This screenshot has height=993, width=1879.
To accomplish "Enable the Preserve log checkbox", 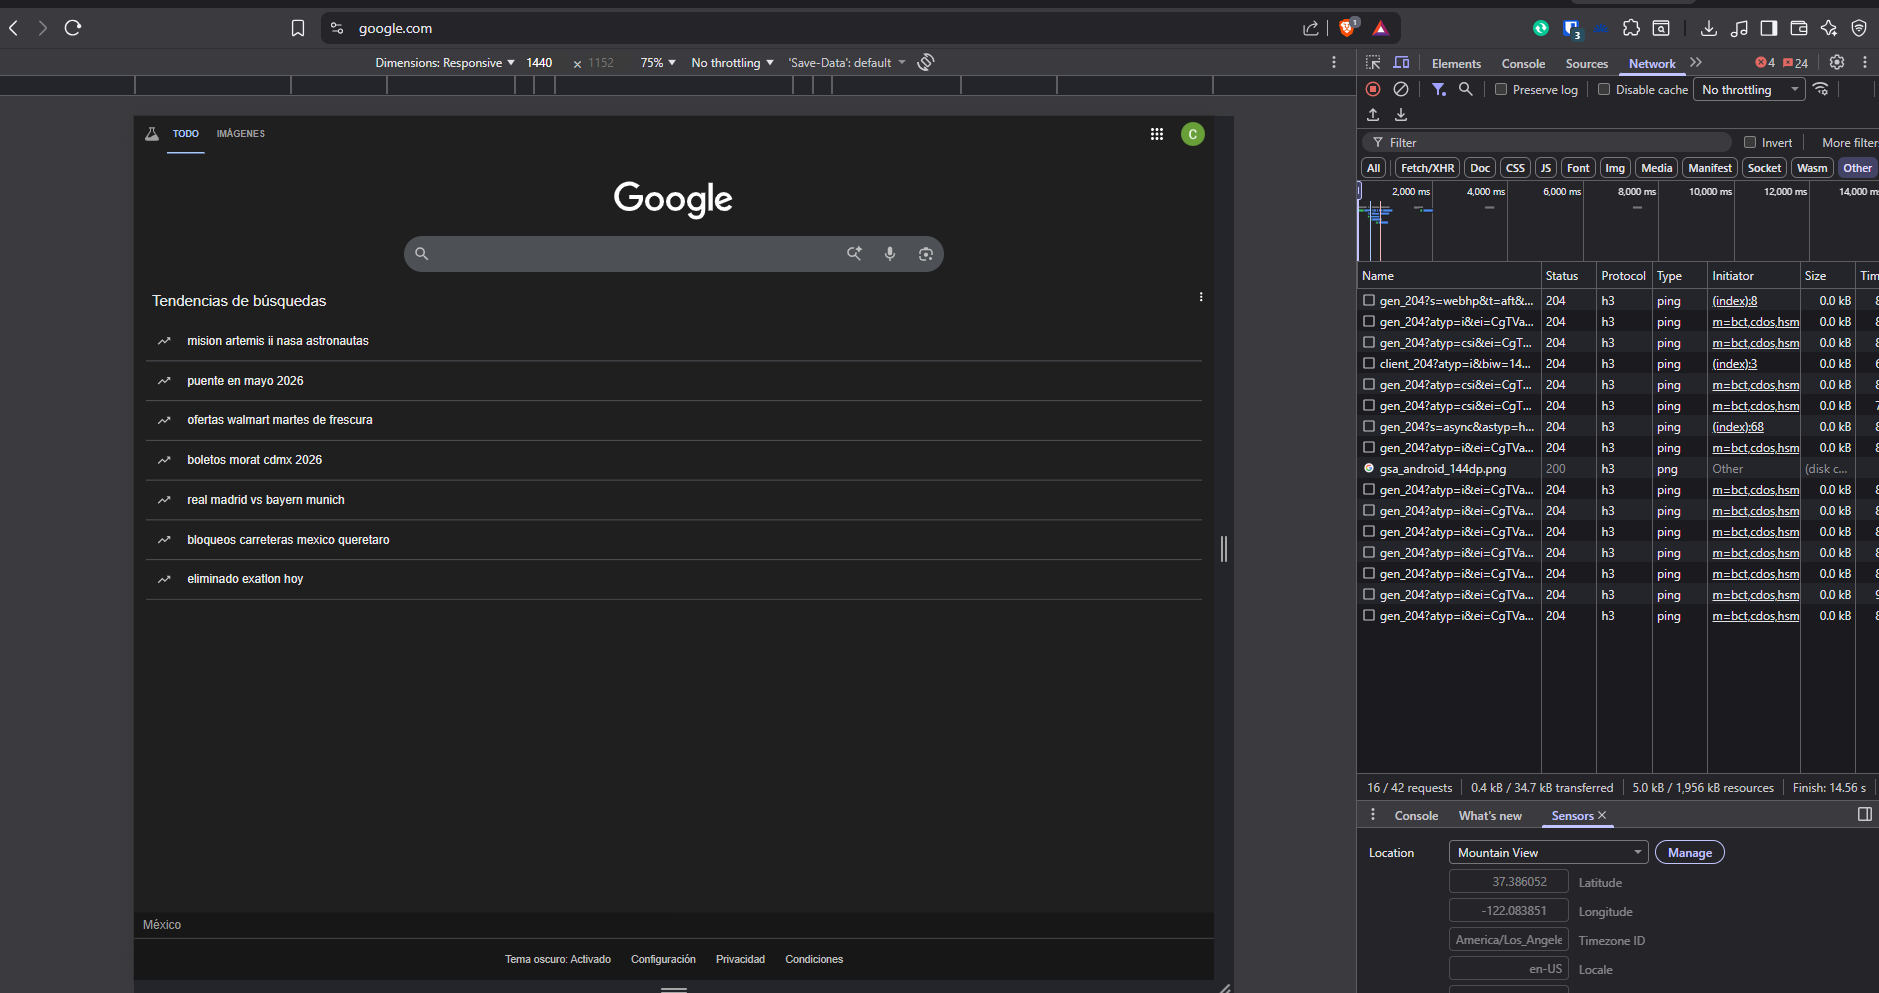I will click(1501, 89).
